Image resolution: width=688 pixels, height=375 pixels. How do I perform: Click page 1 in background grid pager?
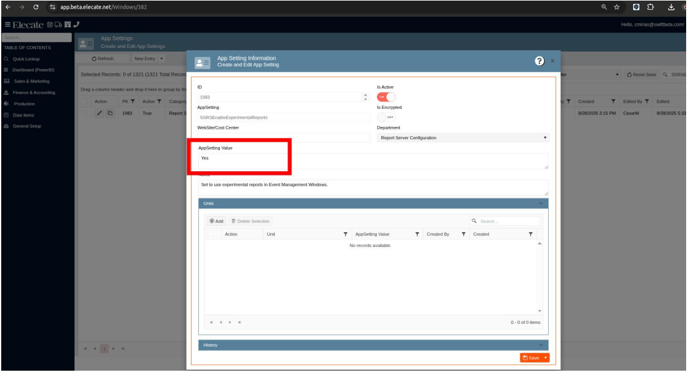[104, 349]
